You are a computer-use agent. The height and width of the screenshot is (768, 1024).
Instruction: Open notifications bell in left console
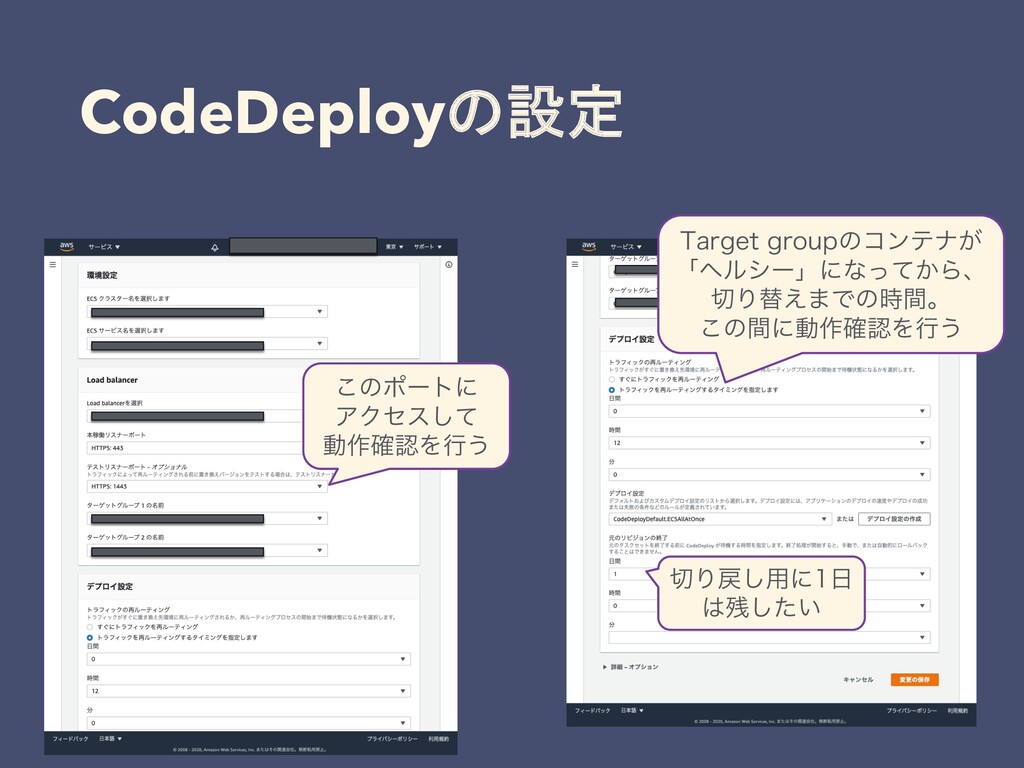(x=215, y=248)
